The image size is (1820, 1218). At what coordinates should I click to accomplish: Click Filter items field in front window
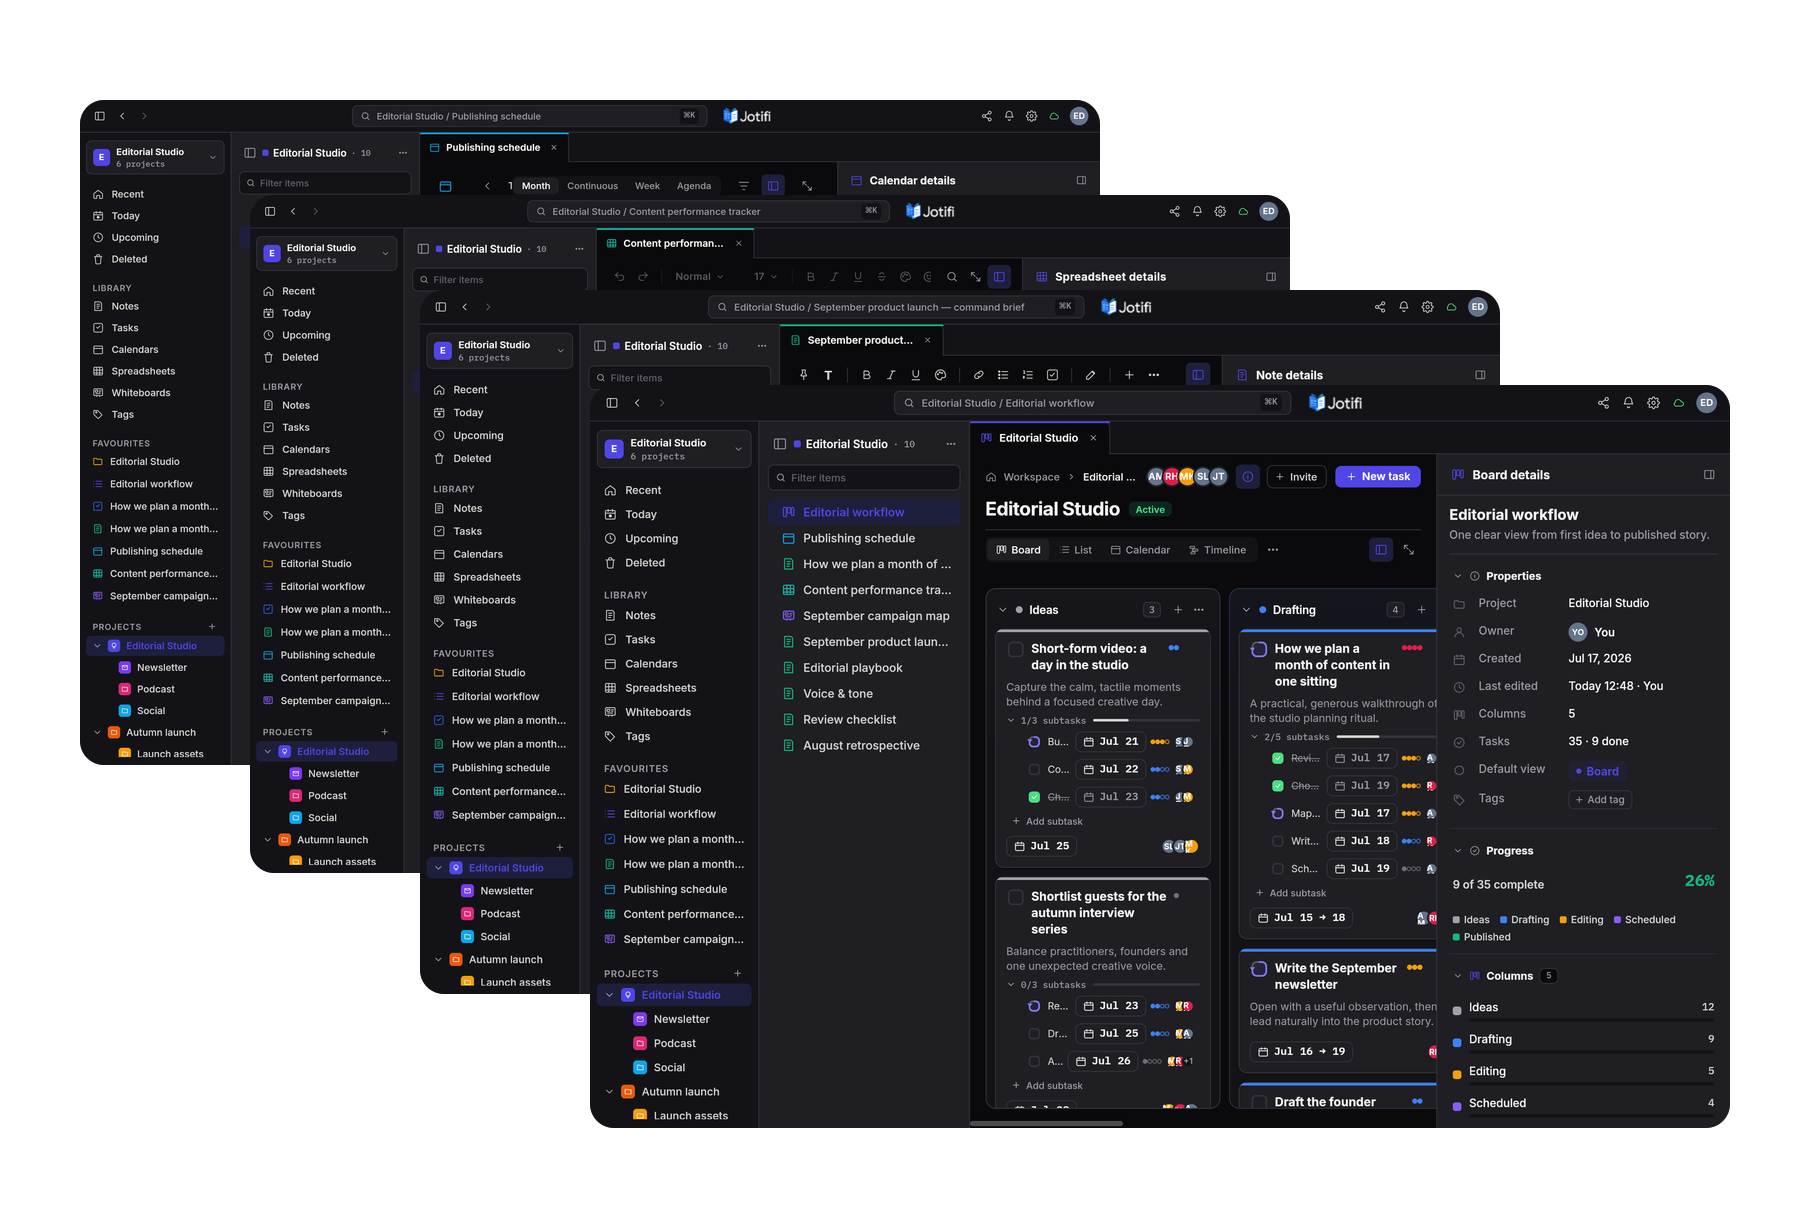864,478
